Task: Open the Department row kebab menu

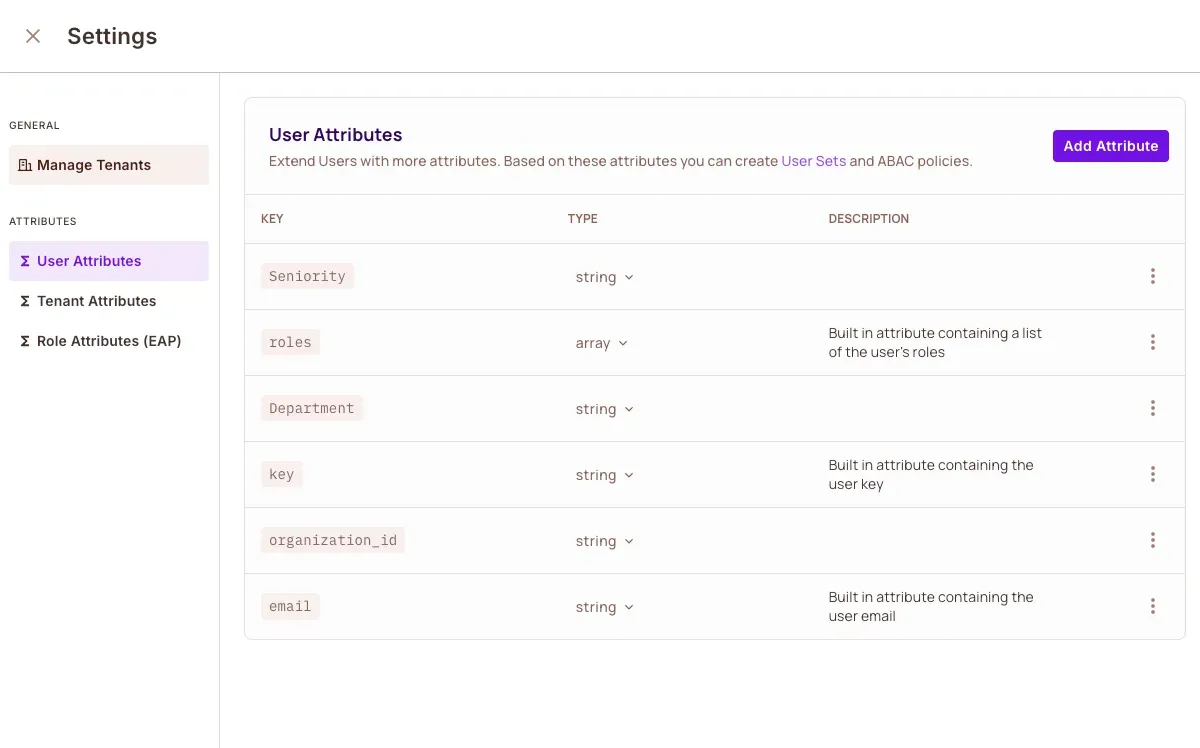Action: point(1152,409)
